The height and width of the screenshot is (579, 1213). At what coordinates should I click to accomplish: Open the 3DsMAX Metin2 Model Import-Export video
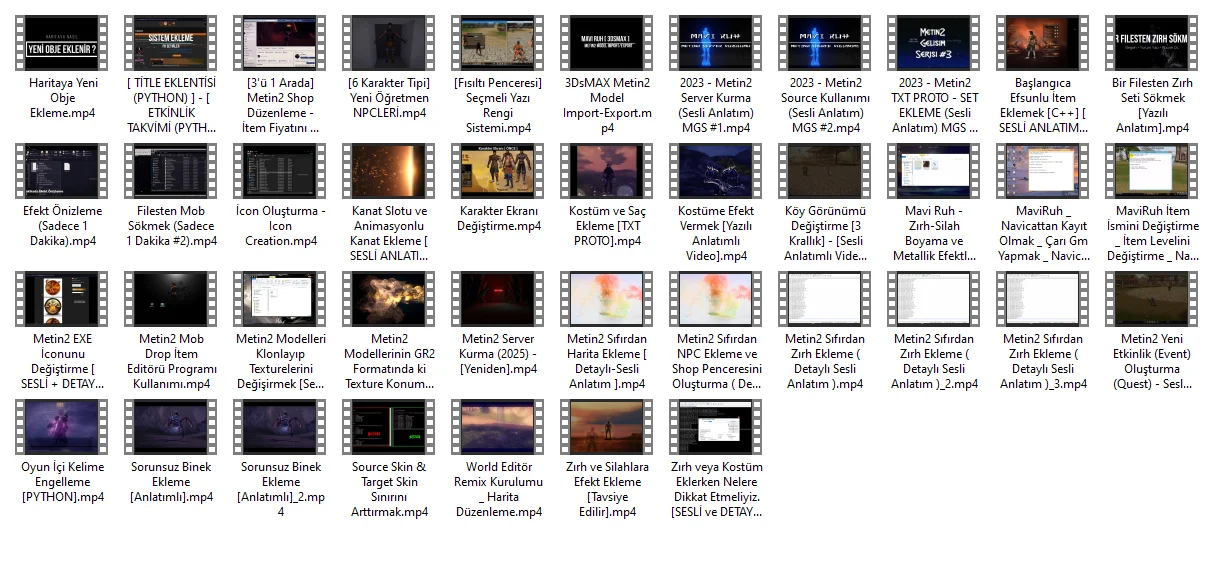click(x=607, y=43)
